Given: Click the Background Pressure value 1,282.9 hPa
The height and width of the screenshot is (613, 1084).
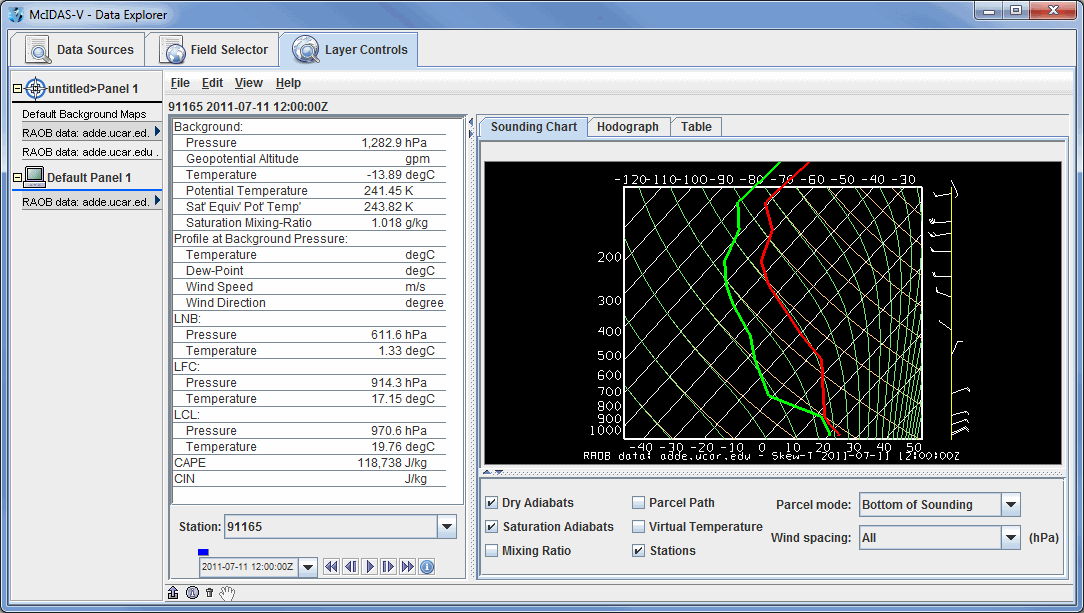Looking at the screenshot, I should [394, 143].
